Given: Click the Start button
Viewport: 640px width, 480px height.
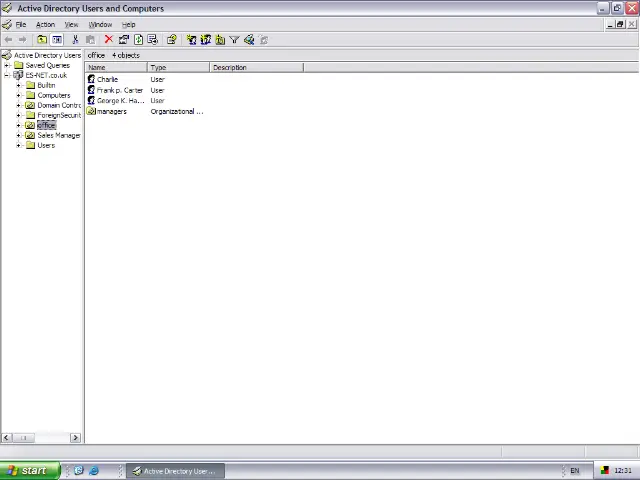Looking at the screenshot, I should [30, 471].
